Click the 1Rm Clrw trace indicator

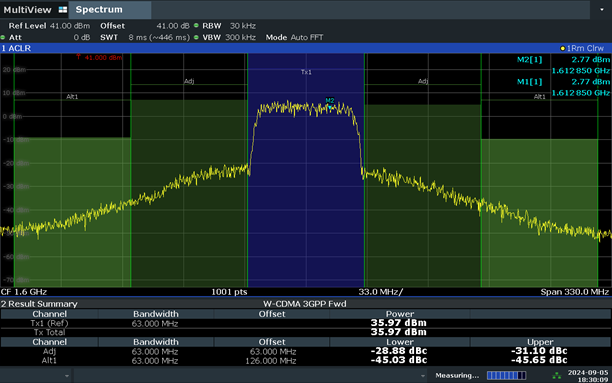click(582, 48)
